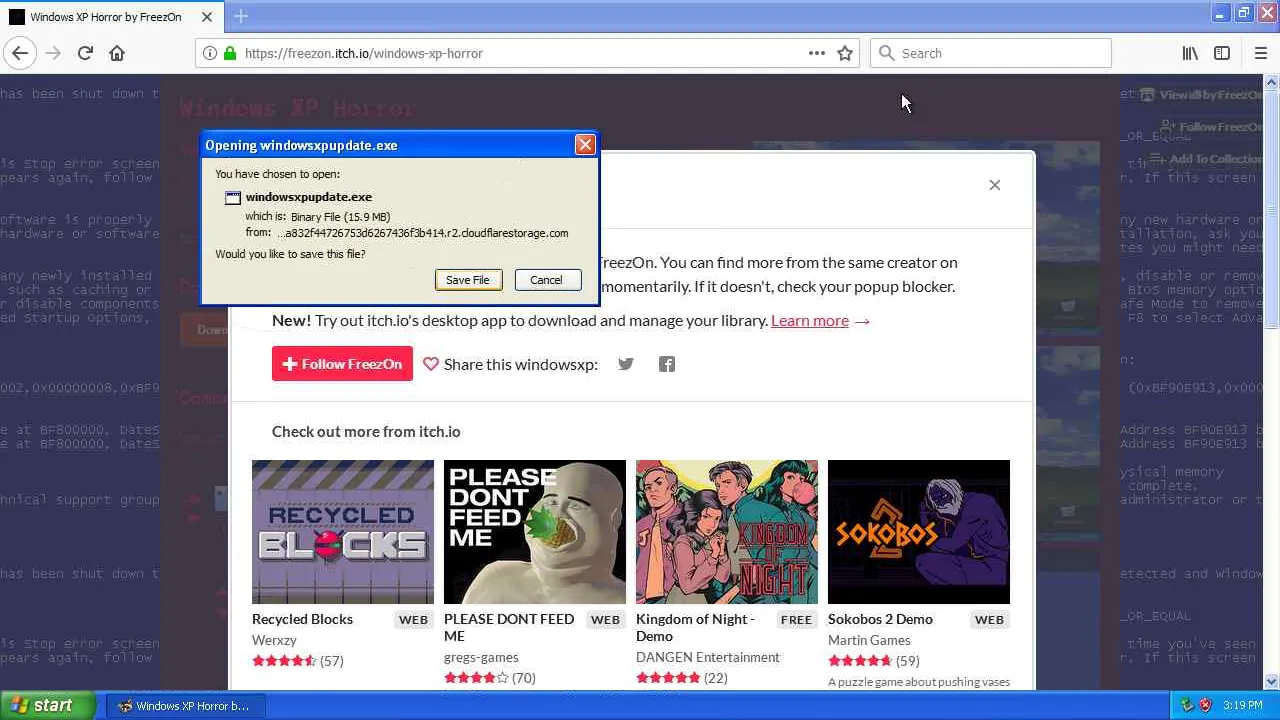1280x720 pixels.
Task: Open the Recycled Blocks title link
Action: click(302, 619)
